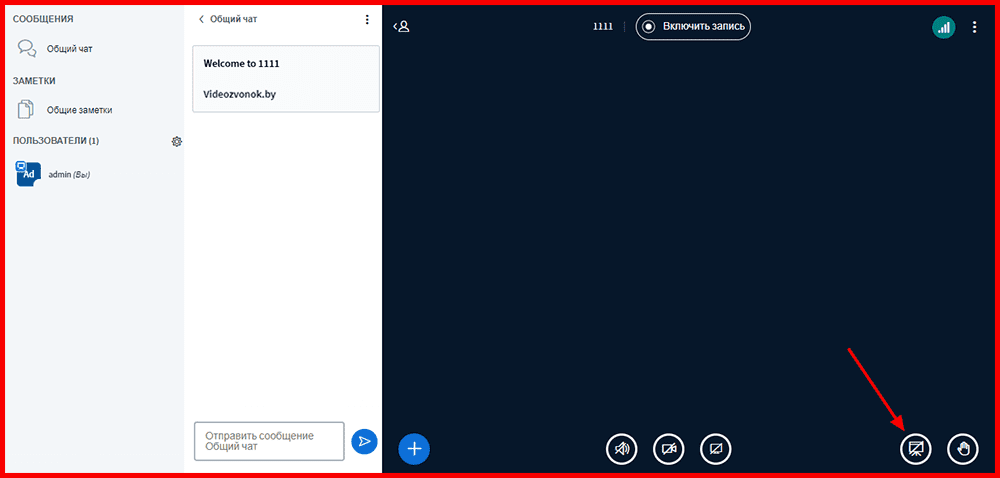Screen dimensions: 1000x478
Task: Click the Videozvonok.by text in the chat
Action: coord(240,95)
